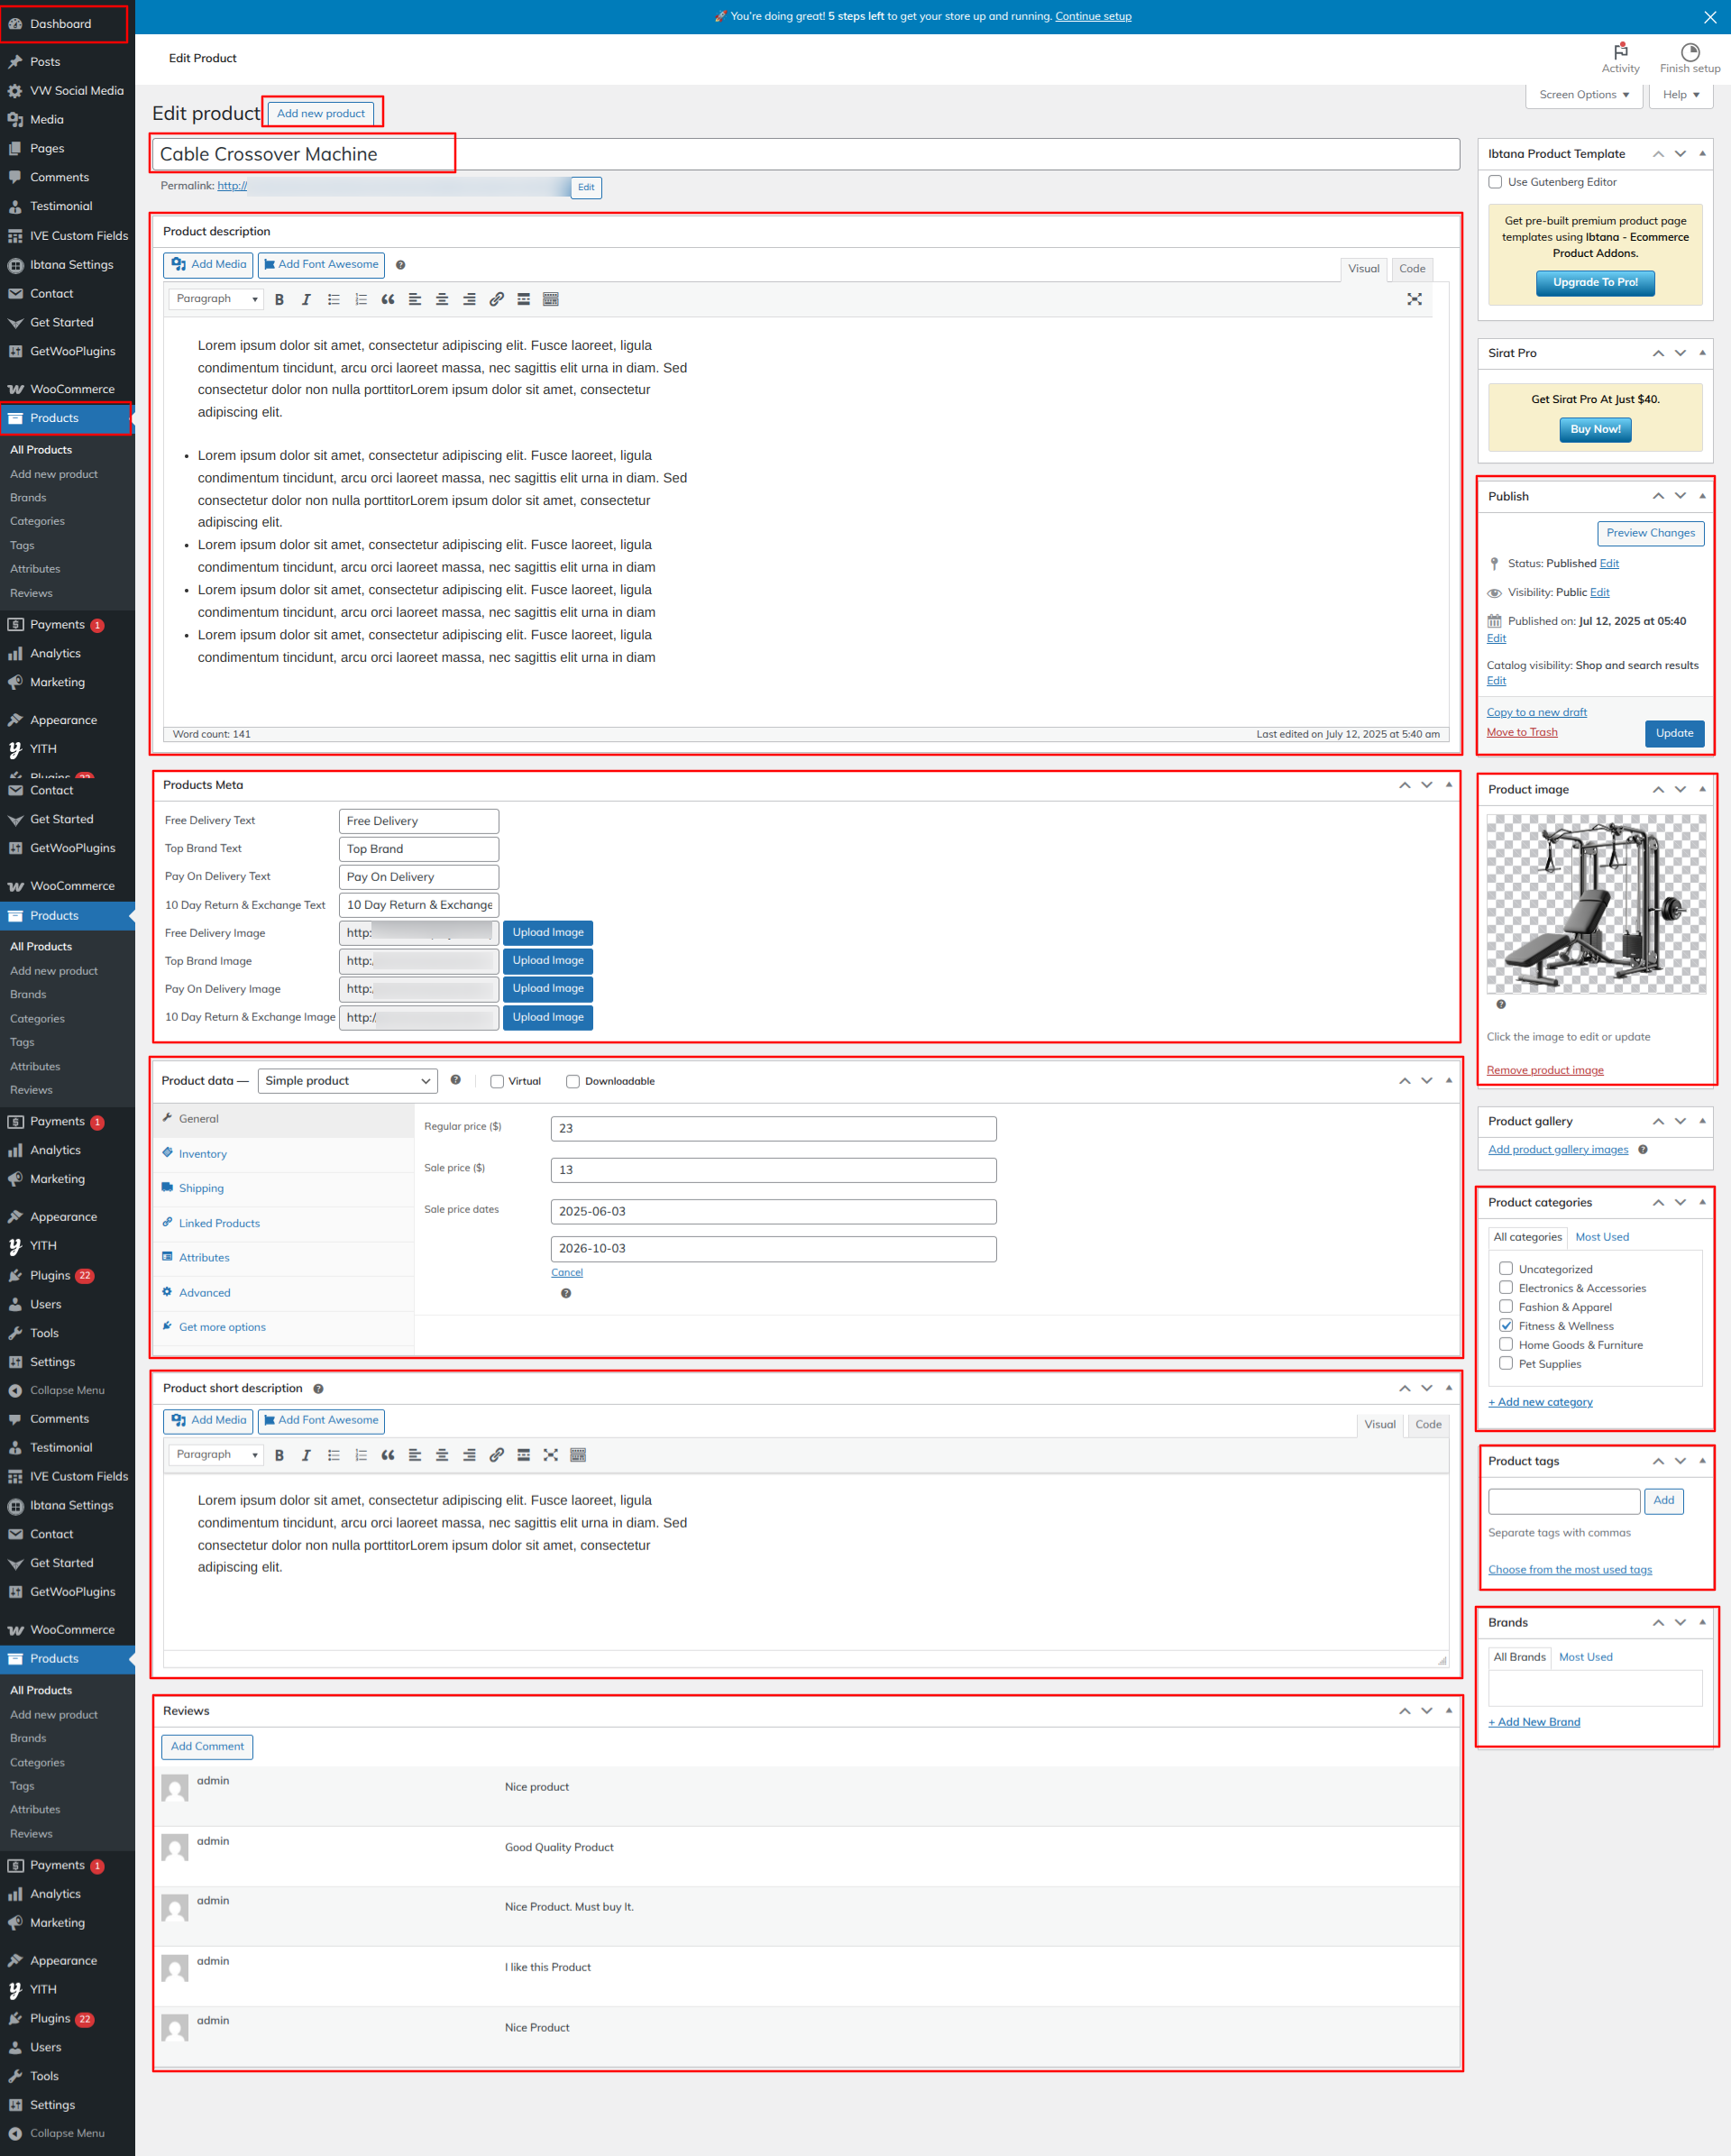Switch to Inventory tab in Product data
Screen dimensions: 1731x2156
click(203, 1154)
